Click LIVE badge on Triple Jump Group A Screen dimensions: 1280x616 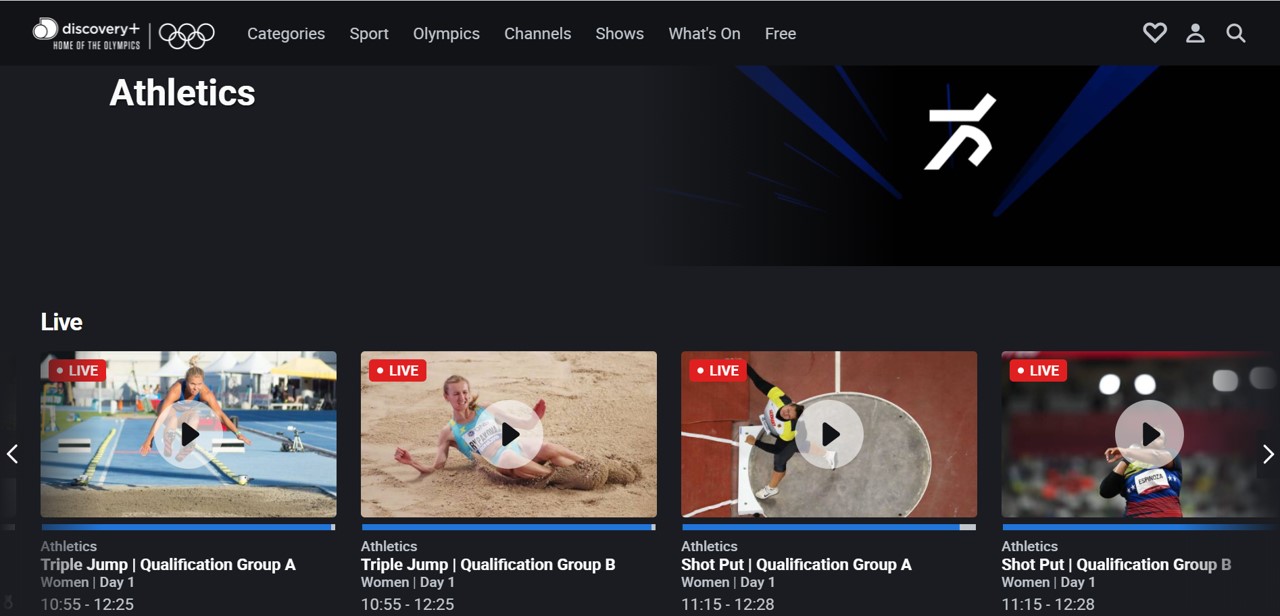(x=77, y=370)
